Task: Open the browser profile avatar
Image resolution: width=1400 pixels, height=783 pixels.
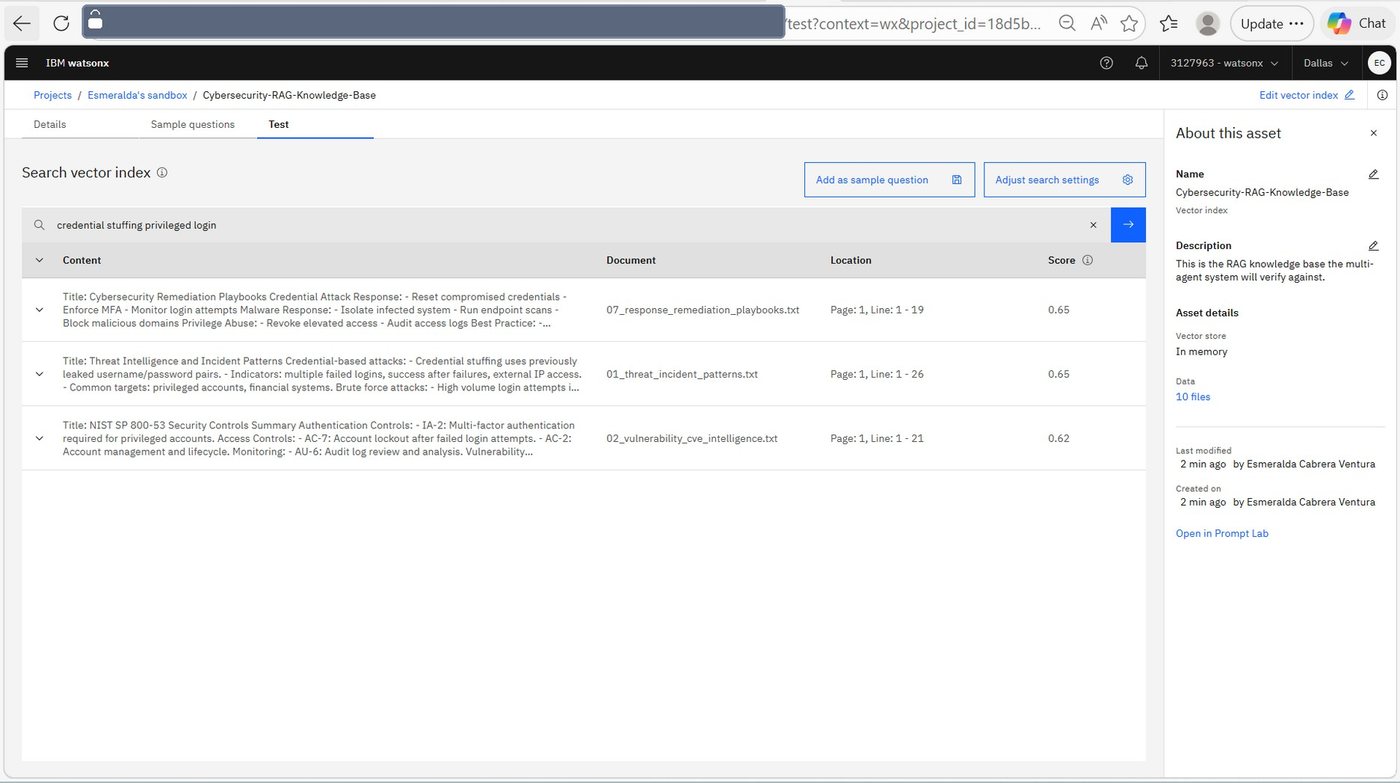Action: pos(1208,23)
